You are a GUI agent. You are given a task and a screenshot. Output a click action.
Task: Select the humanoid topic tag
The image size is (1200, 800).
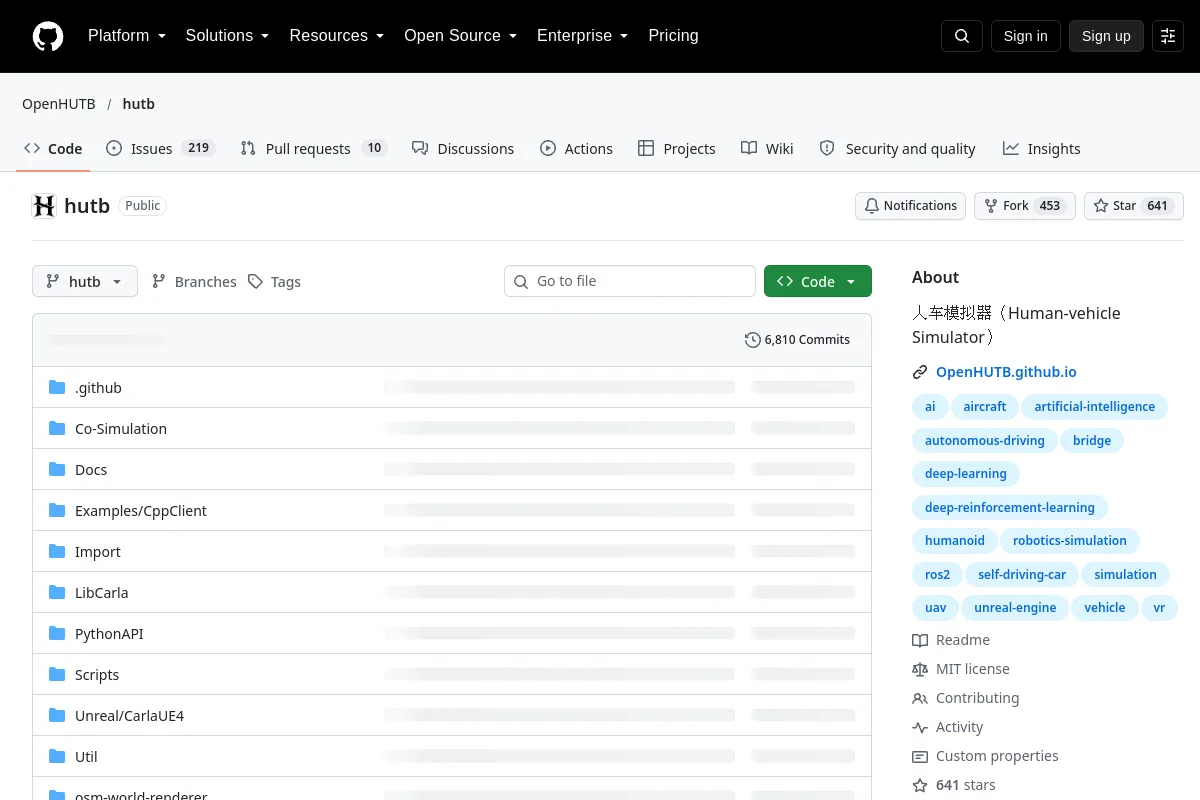coord(954,541)
